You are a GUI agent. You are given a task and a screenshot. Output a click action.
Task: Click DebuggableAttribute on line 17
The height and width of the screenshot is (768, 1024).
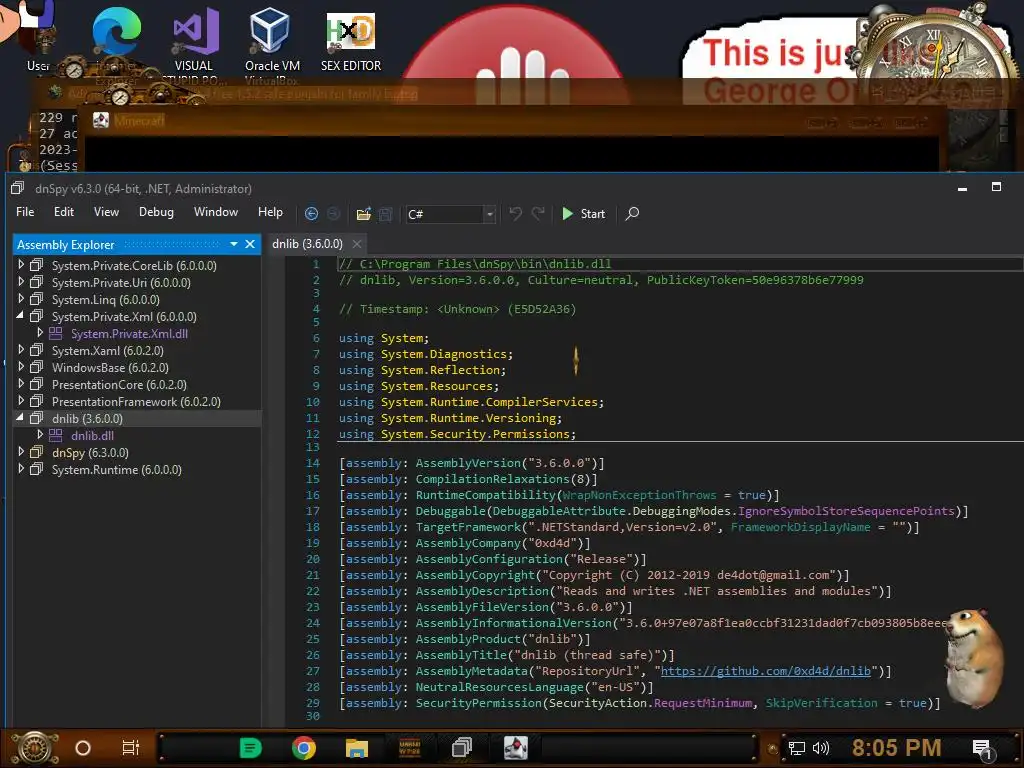tap(558, 511)
